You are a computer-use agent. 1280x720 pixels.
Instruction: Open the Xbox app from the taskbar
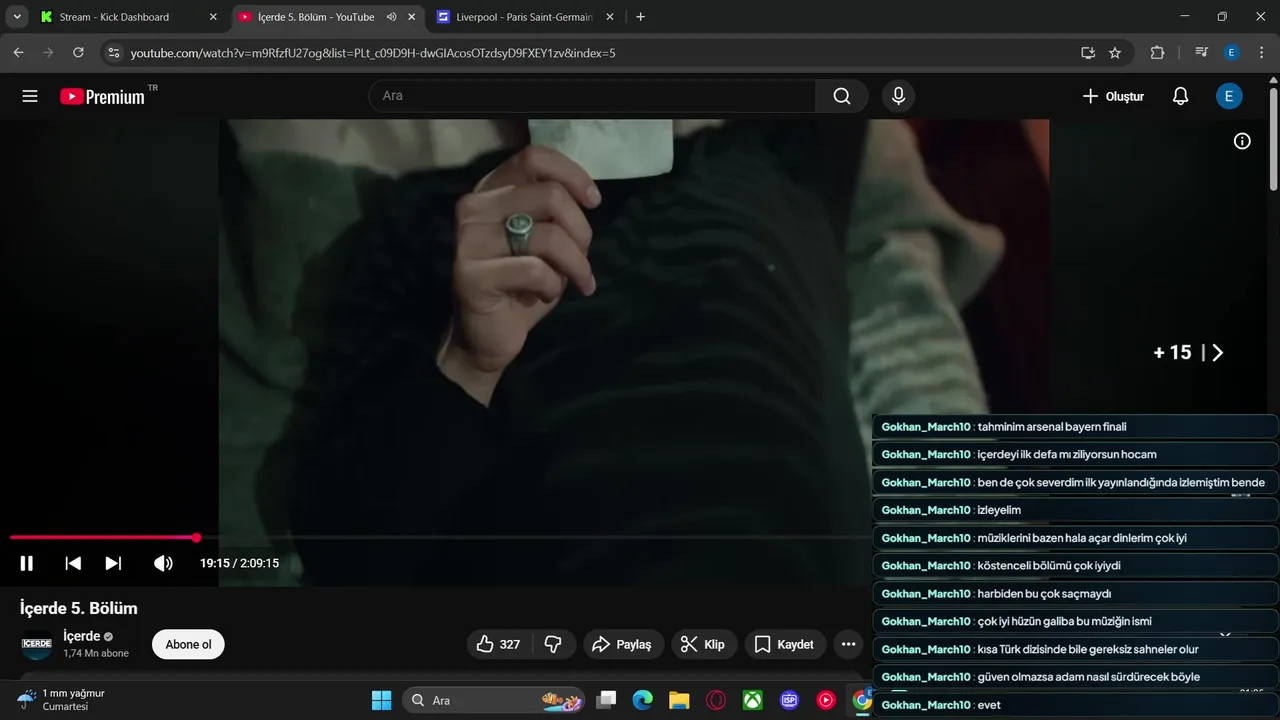(x=753, y=700)
